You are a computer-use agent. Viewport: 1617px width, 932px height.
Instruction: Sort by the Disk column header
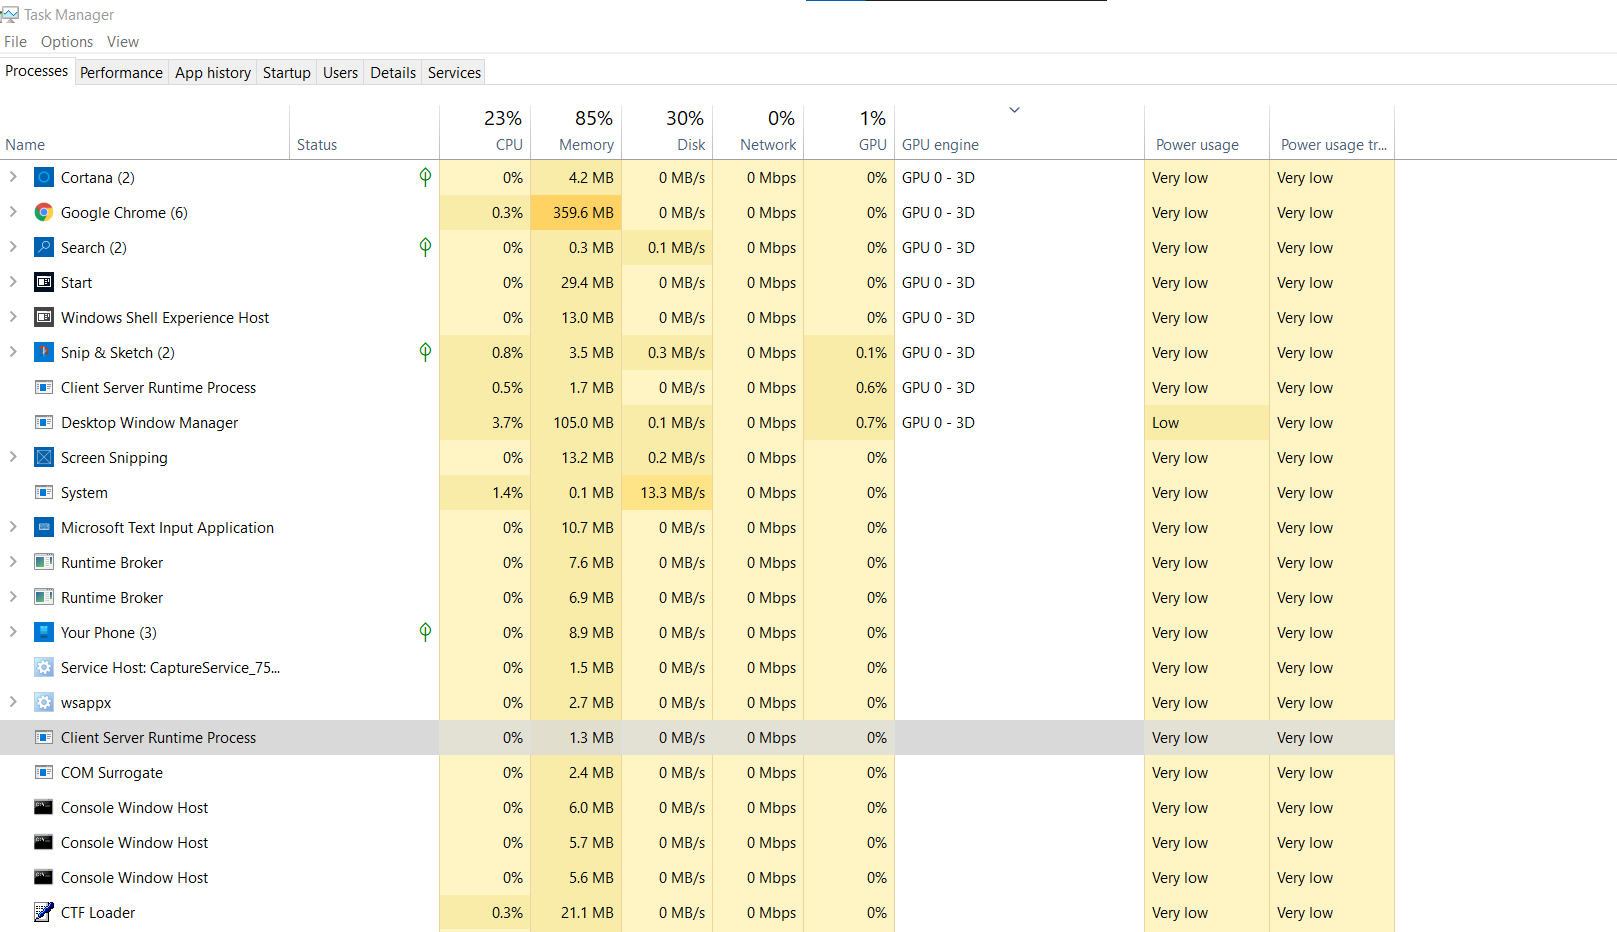pos(667,132)
